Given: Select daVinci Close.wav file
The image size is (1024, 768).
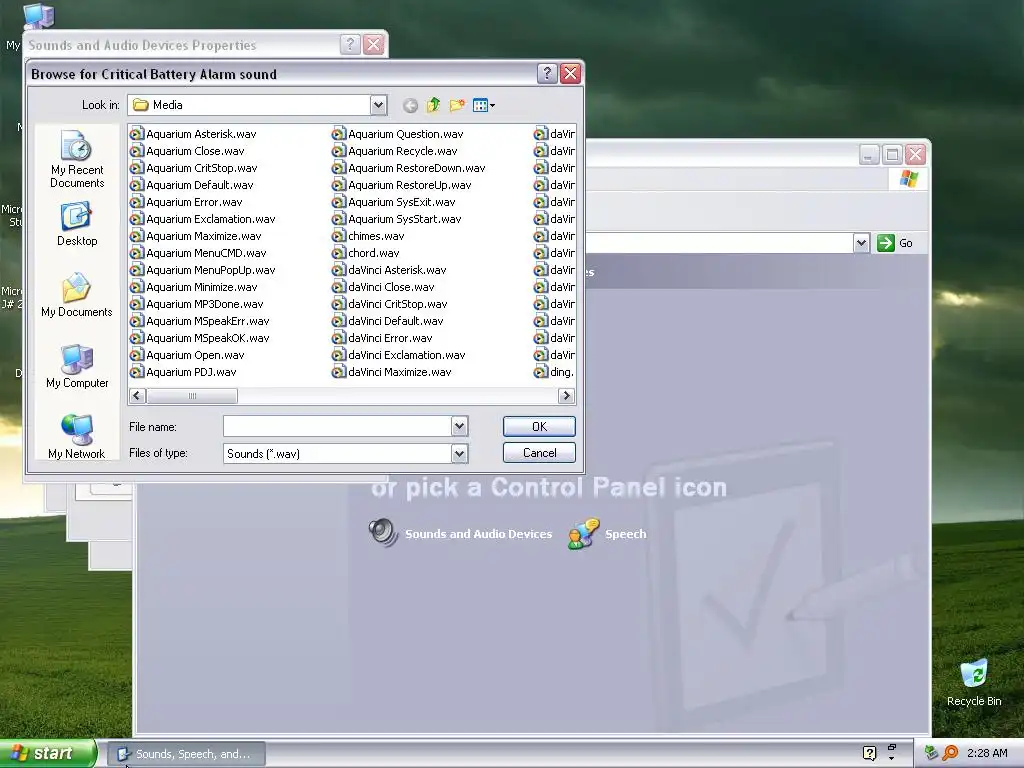Looking at the screenshot, I should point(384,287).
